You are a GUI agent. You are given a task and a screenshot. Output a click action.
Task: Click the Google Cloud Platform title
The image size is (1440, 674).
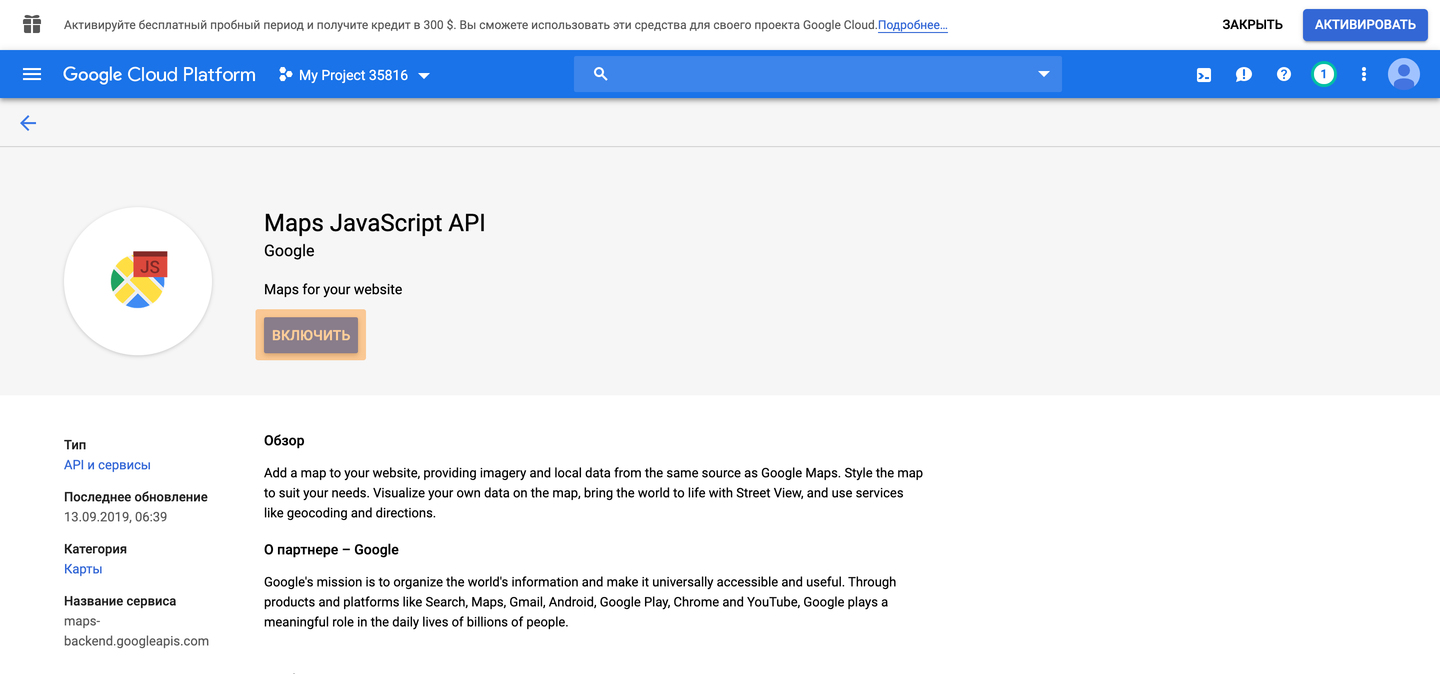point(159,75)
